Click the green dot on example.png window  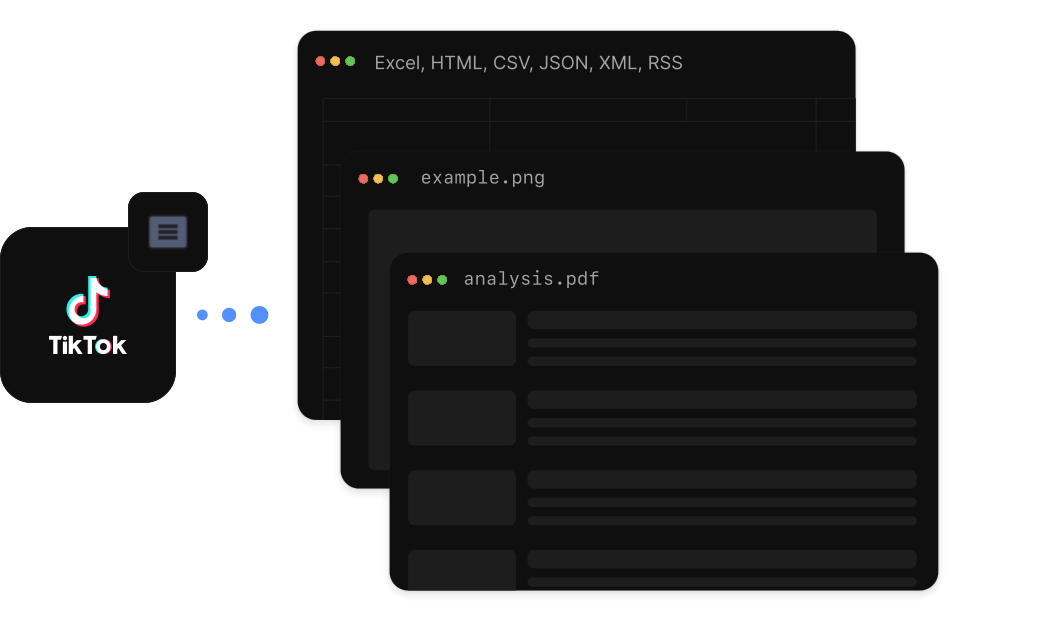click(x=393, y=178)
